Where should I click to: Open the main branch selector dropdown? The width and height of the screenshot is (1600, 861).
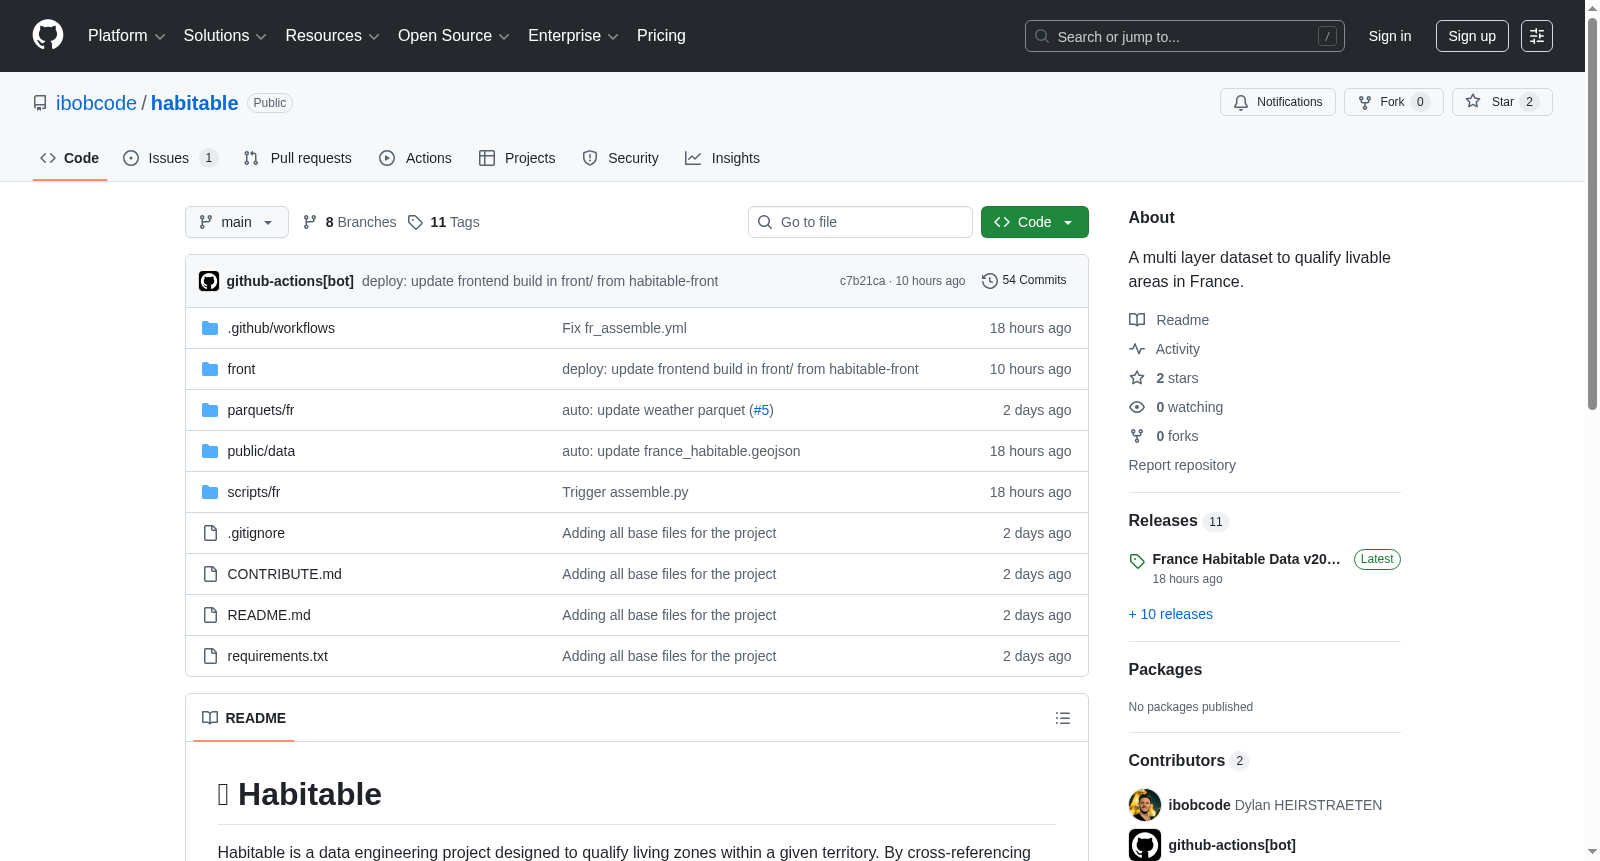[x=237, y=222]
